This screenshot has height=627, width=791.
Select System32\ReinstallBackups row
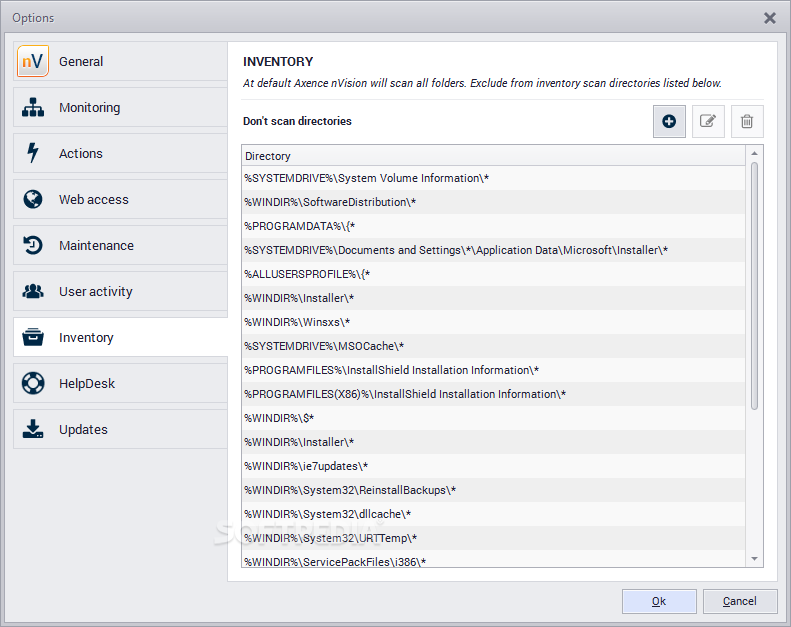point(493,490)
